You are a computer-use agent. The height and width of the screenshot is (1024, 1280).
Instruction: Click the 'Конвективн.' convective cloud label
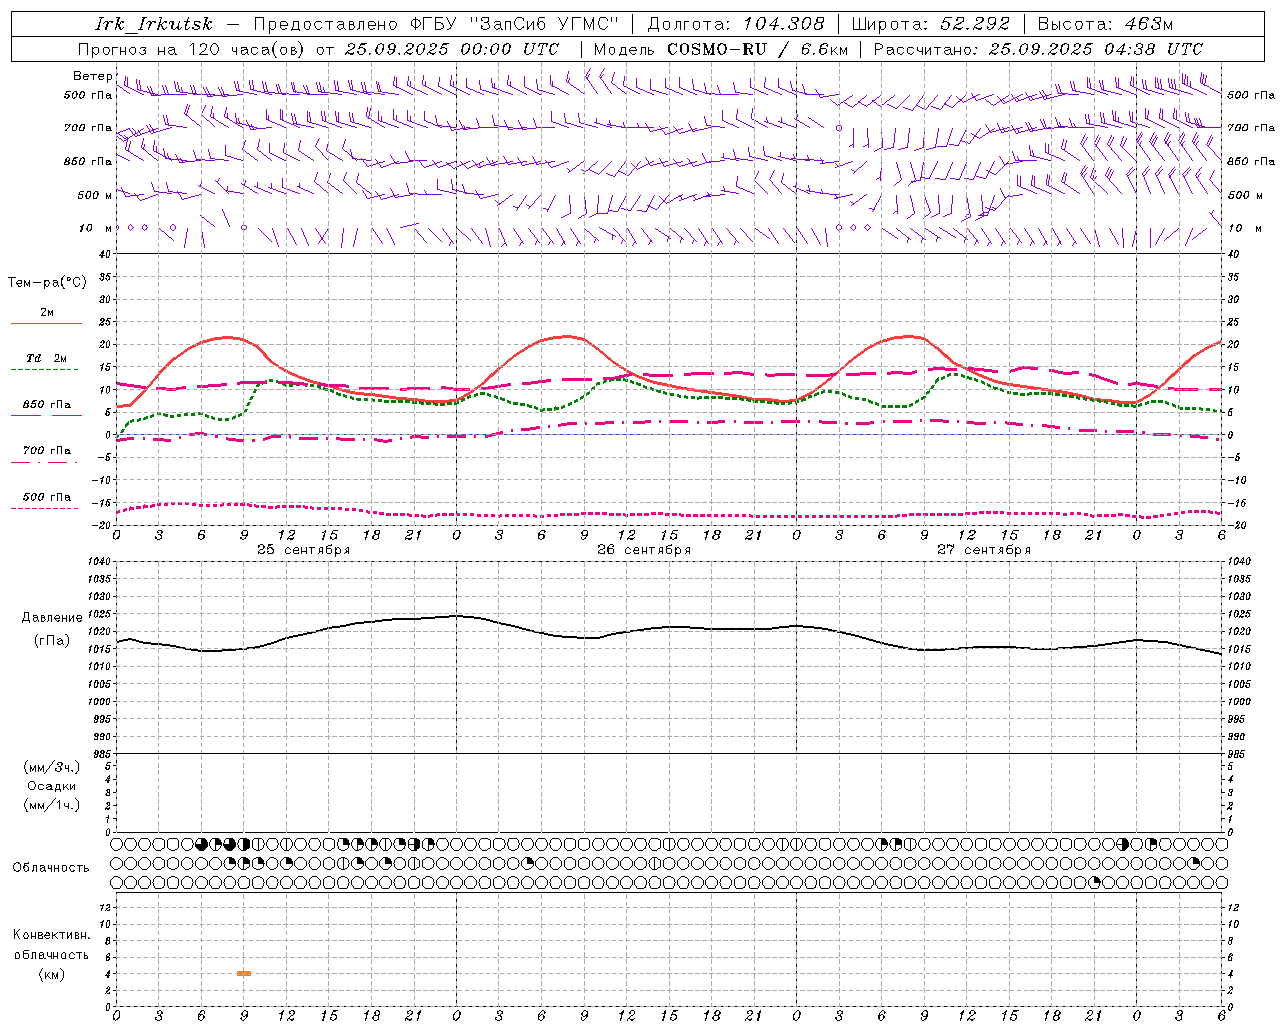point(52,935)
